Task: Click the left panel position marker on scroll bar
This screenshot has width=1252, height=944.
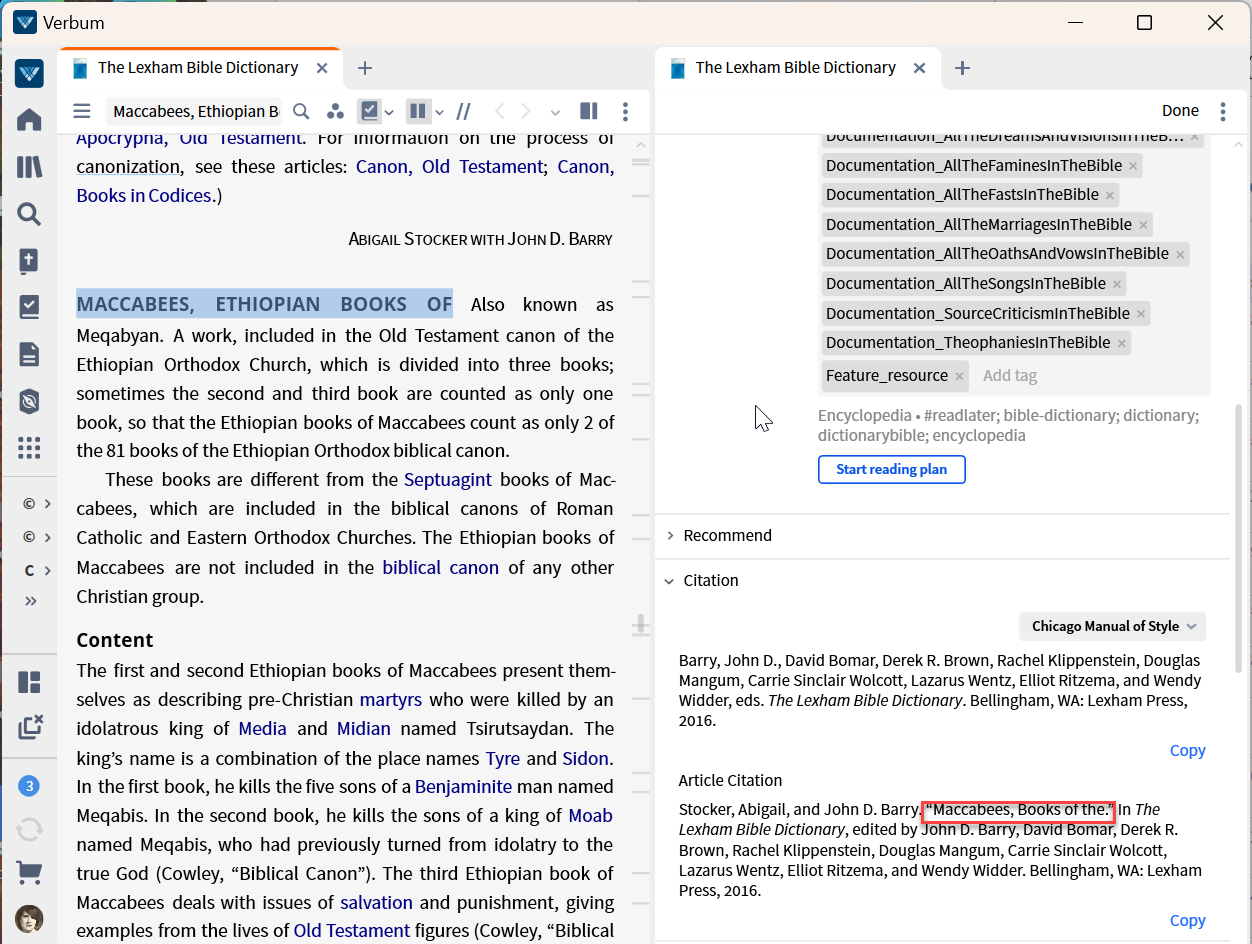Action: tap(641, 626)
